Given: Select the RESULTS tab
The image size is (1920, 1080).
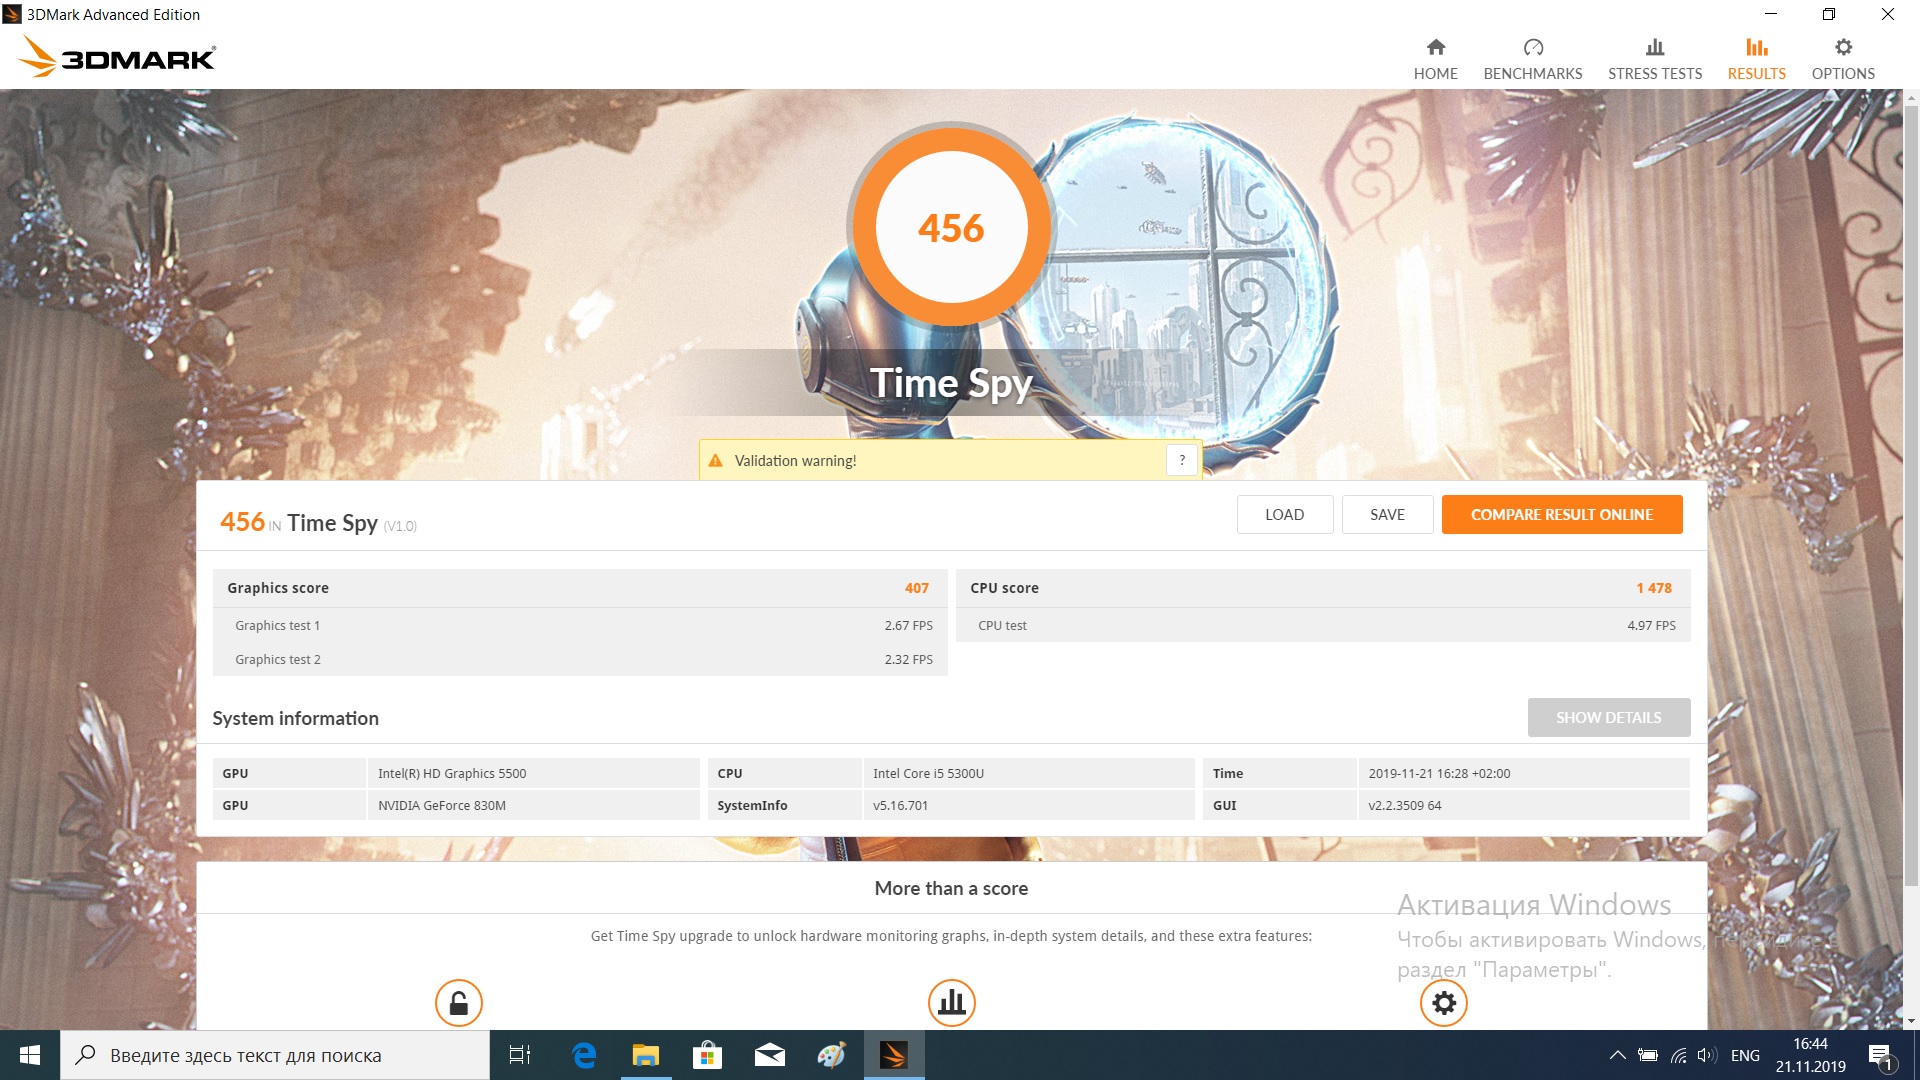Looking at the screenshot, I should click(1757, 59).
